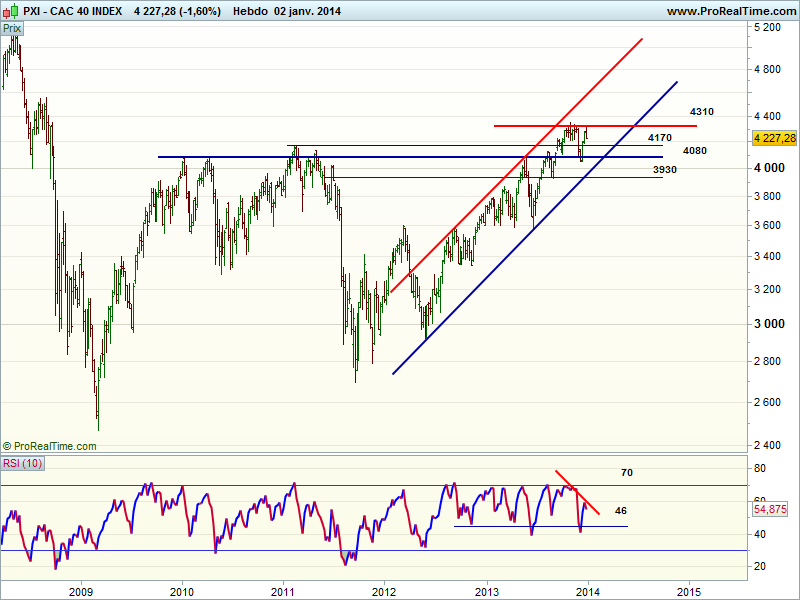Click the RSI 70 level annotation

click(x=626, y=472)
